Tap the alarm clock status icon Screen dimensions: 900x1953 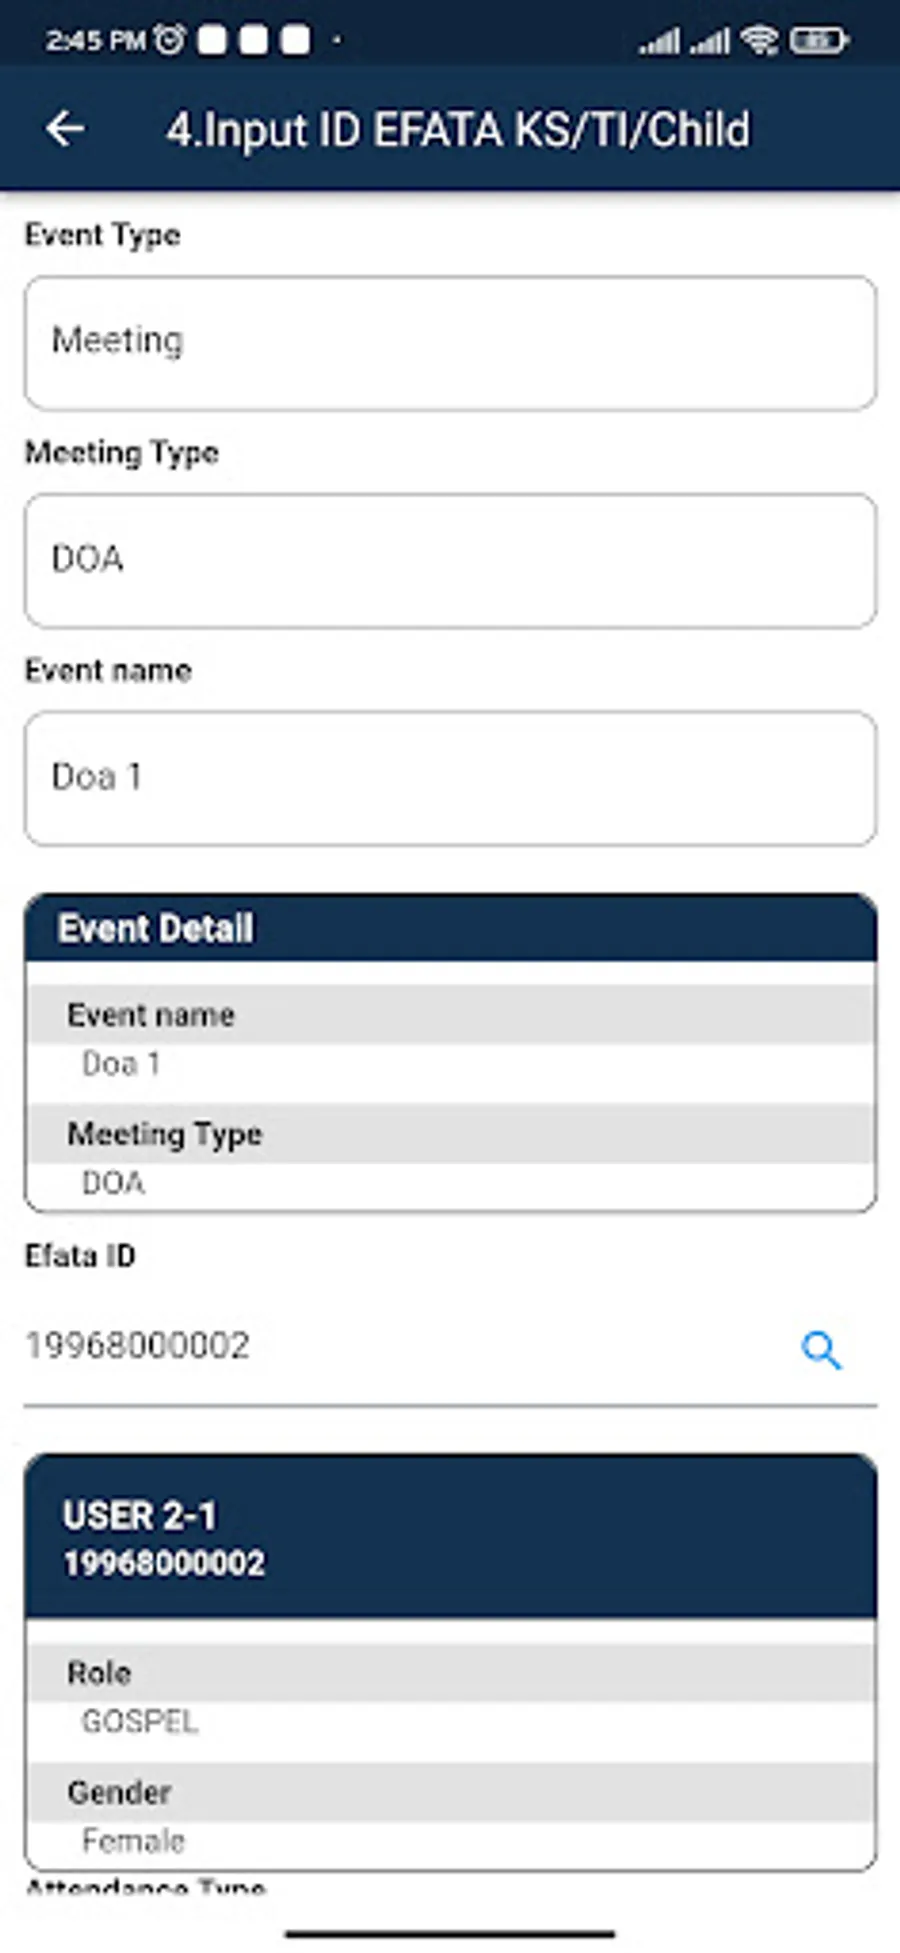[170, 40]
